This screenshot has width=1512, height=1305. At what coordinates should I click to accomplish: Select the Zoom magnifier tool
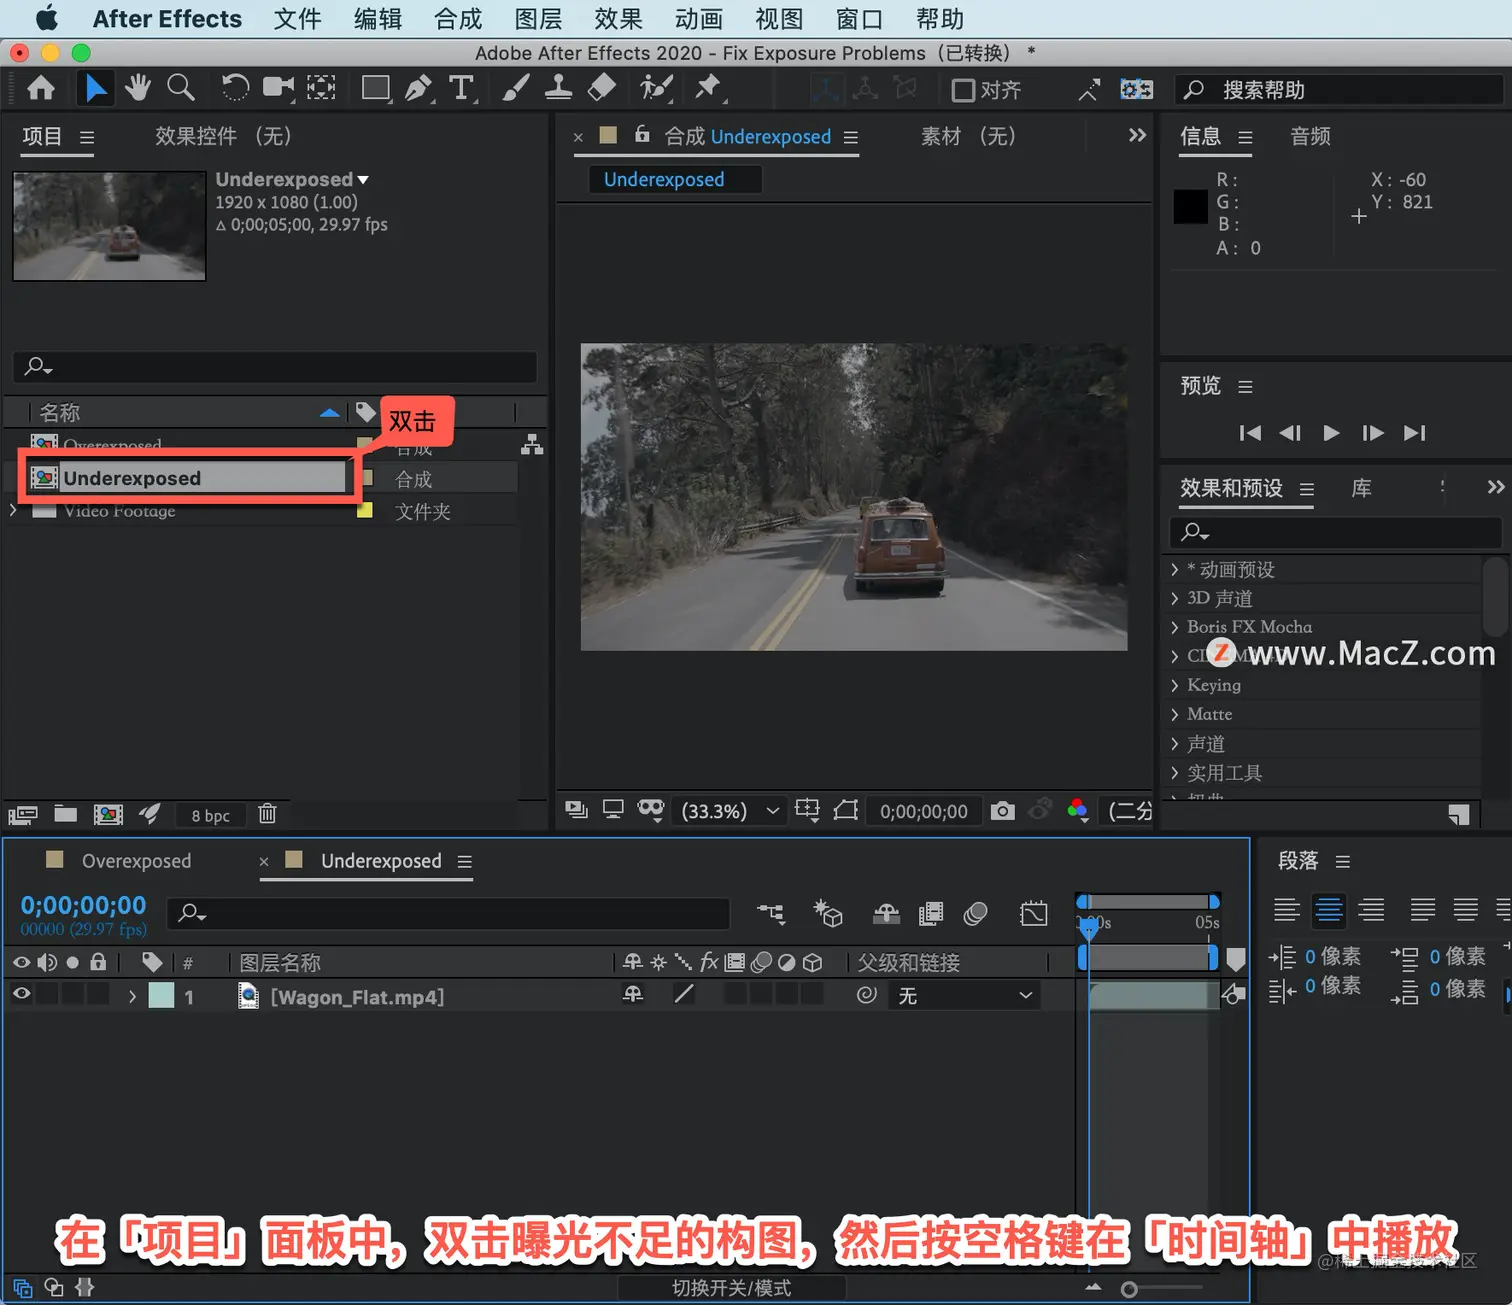click(181, 88)
